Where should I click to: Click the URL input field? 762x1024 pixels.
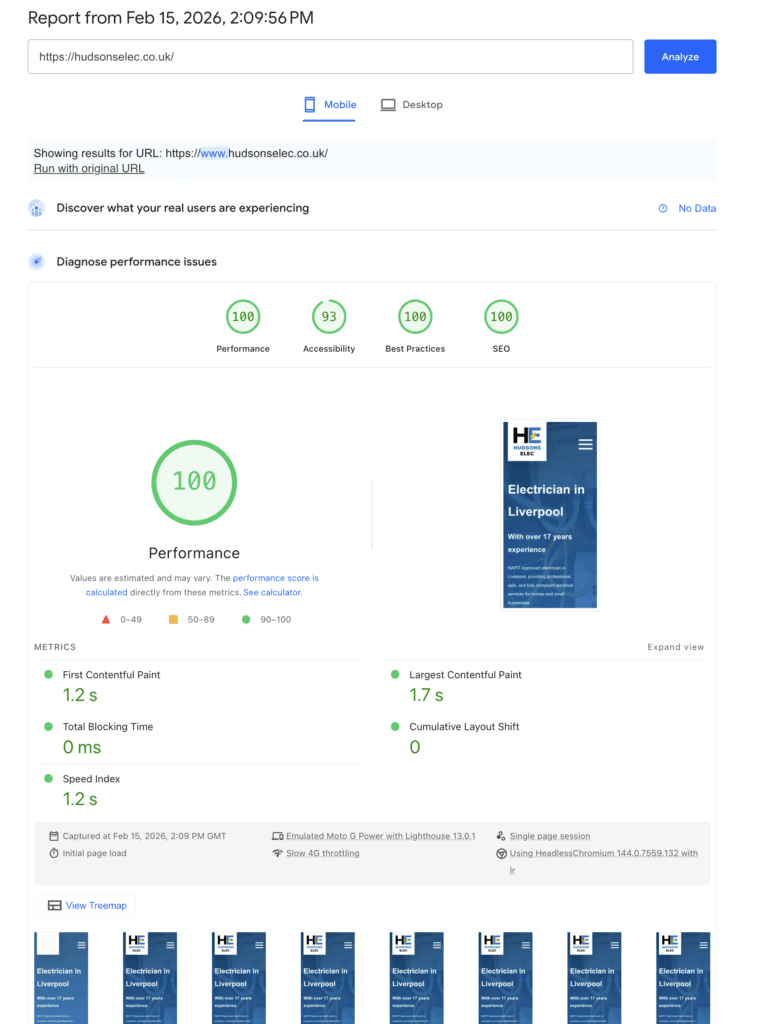pyautogui.click(x=330, y=57)
